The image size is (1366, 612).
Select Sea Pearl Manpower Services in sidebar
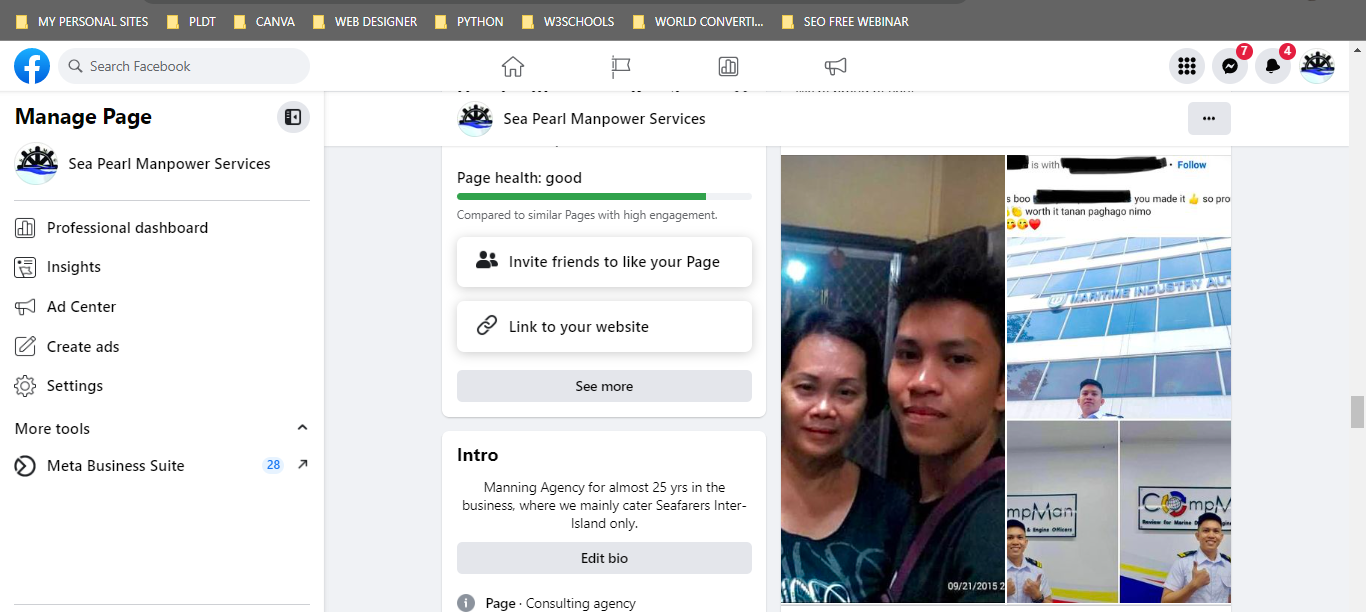click(x=162, y=164)
